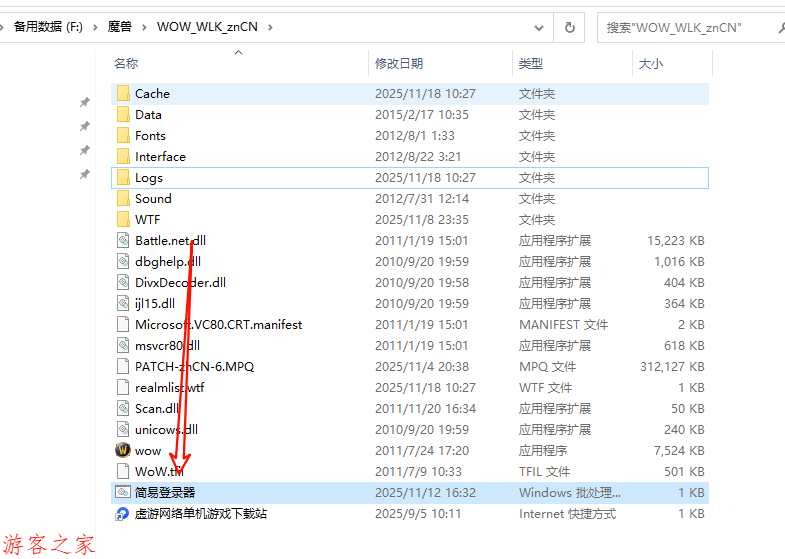Sort files by 名称 column header

(126, 64)
